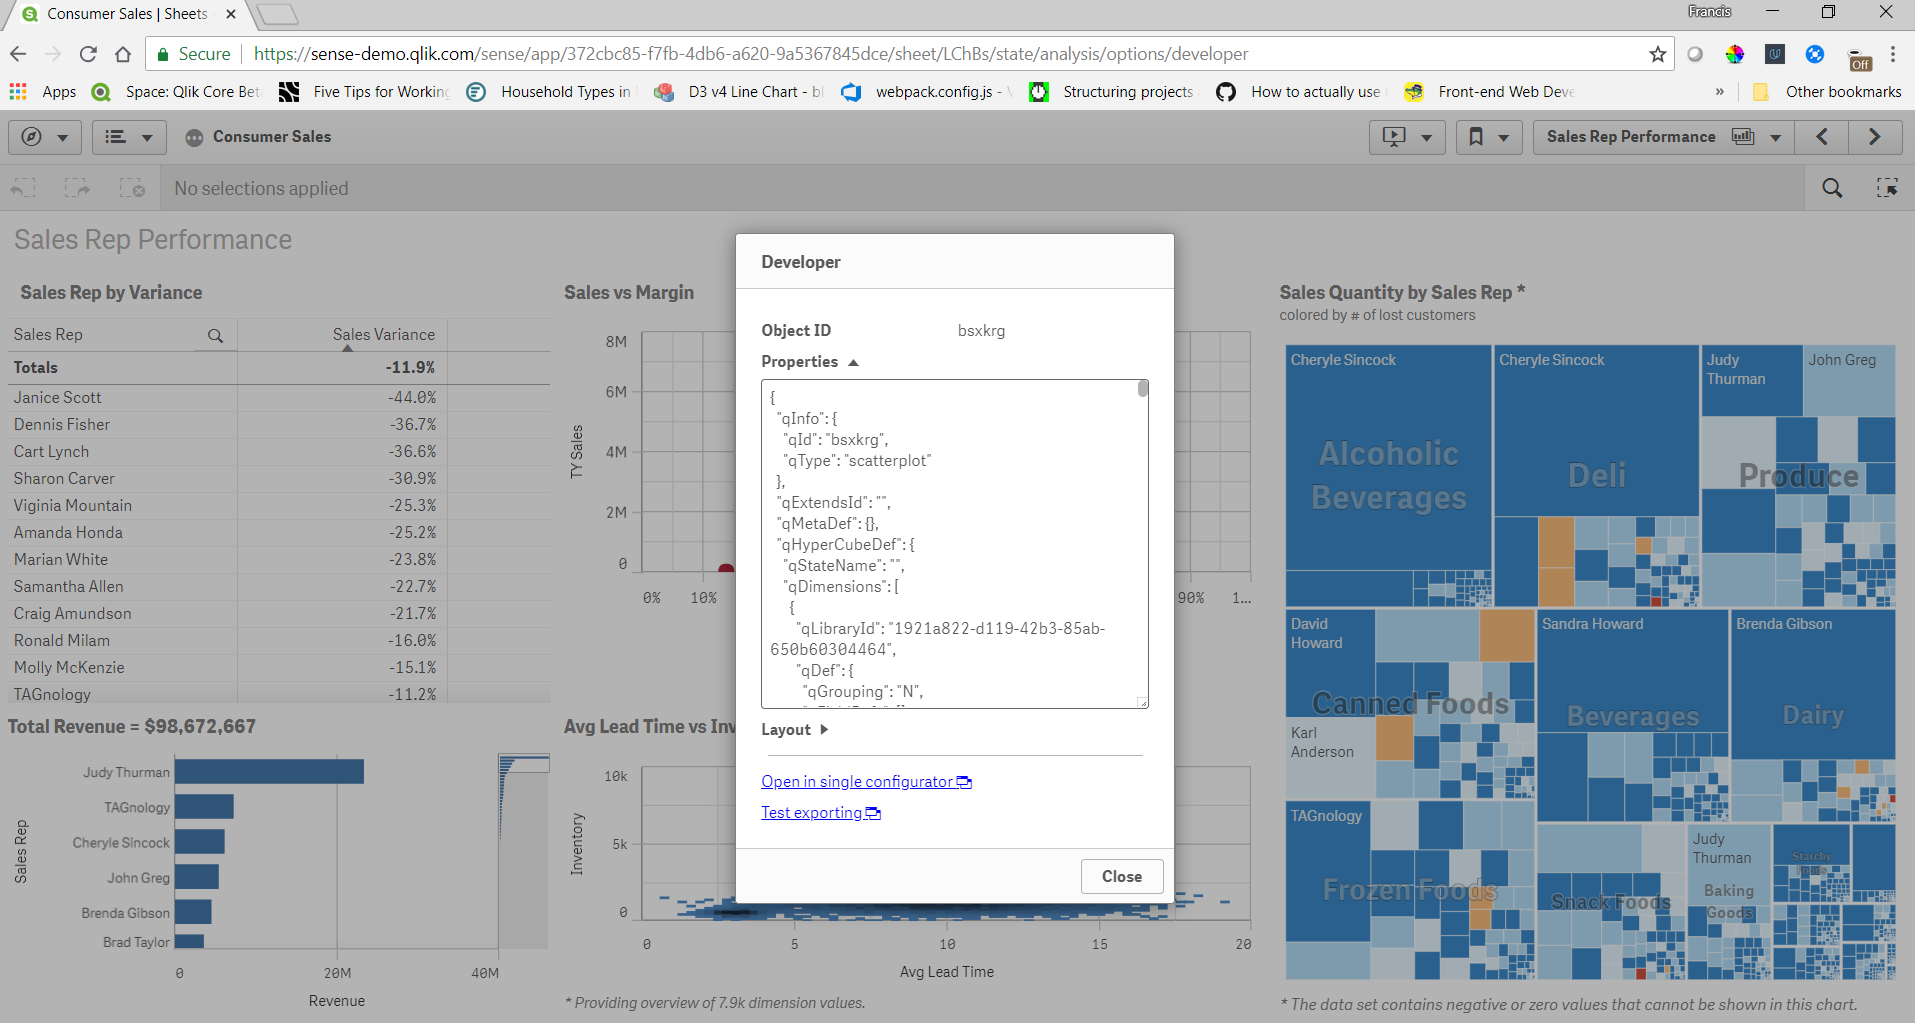Click the Secure site info padlock
Image resolution: width=1915 pixels, height=1023 pixels.
pos(163,54)
